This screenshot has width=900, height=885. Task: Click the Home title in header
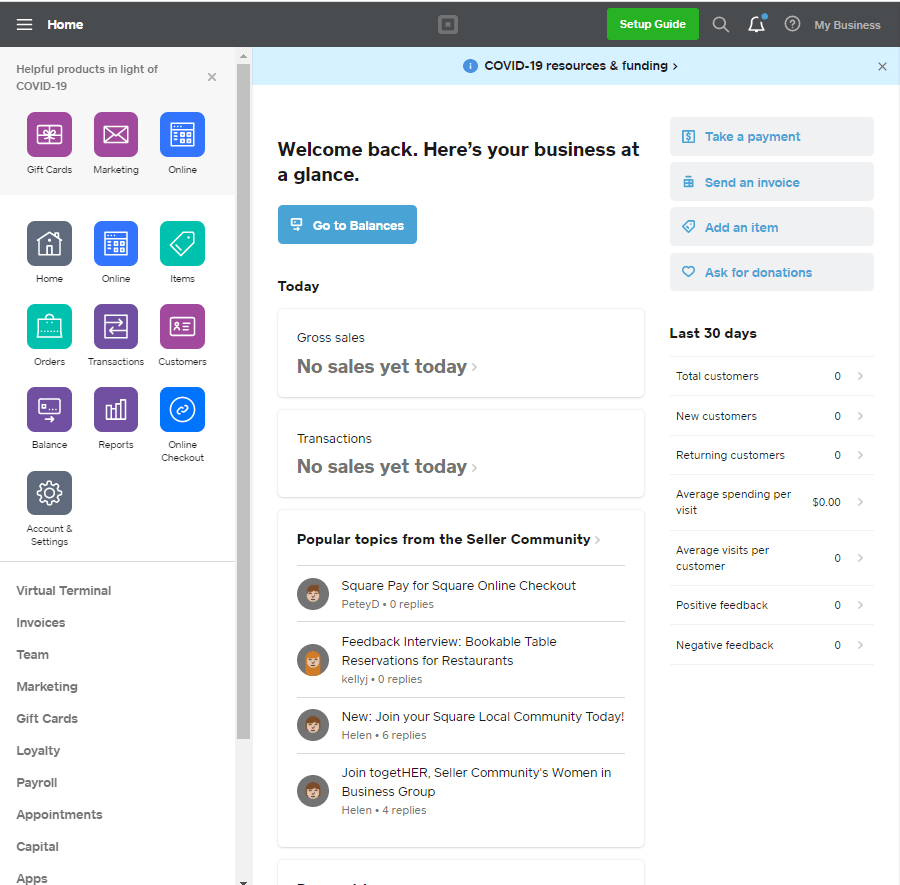(x=65, y=25)
